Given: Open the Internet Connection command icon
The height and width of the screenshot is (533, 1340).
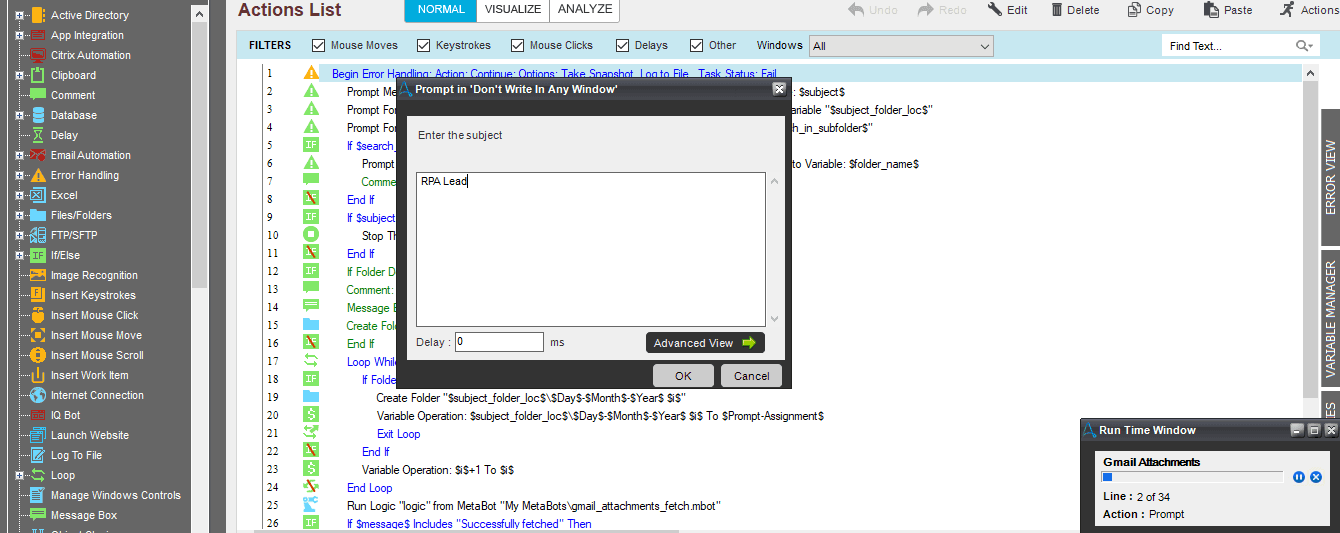Looking at the screenshot, I should point(37,395).
